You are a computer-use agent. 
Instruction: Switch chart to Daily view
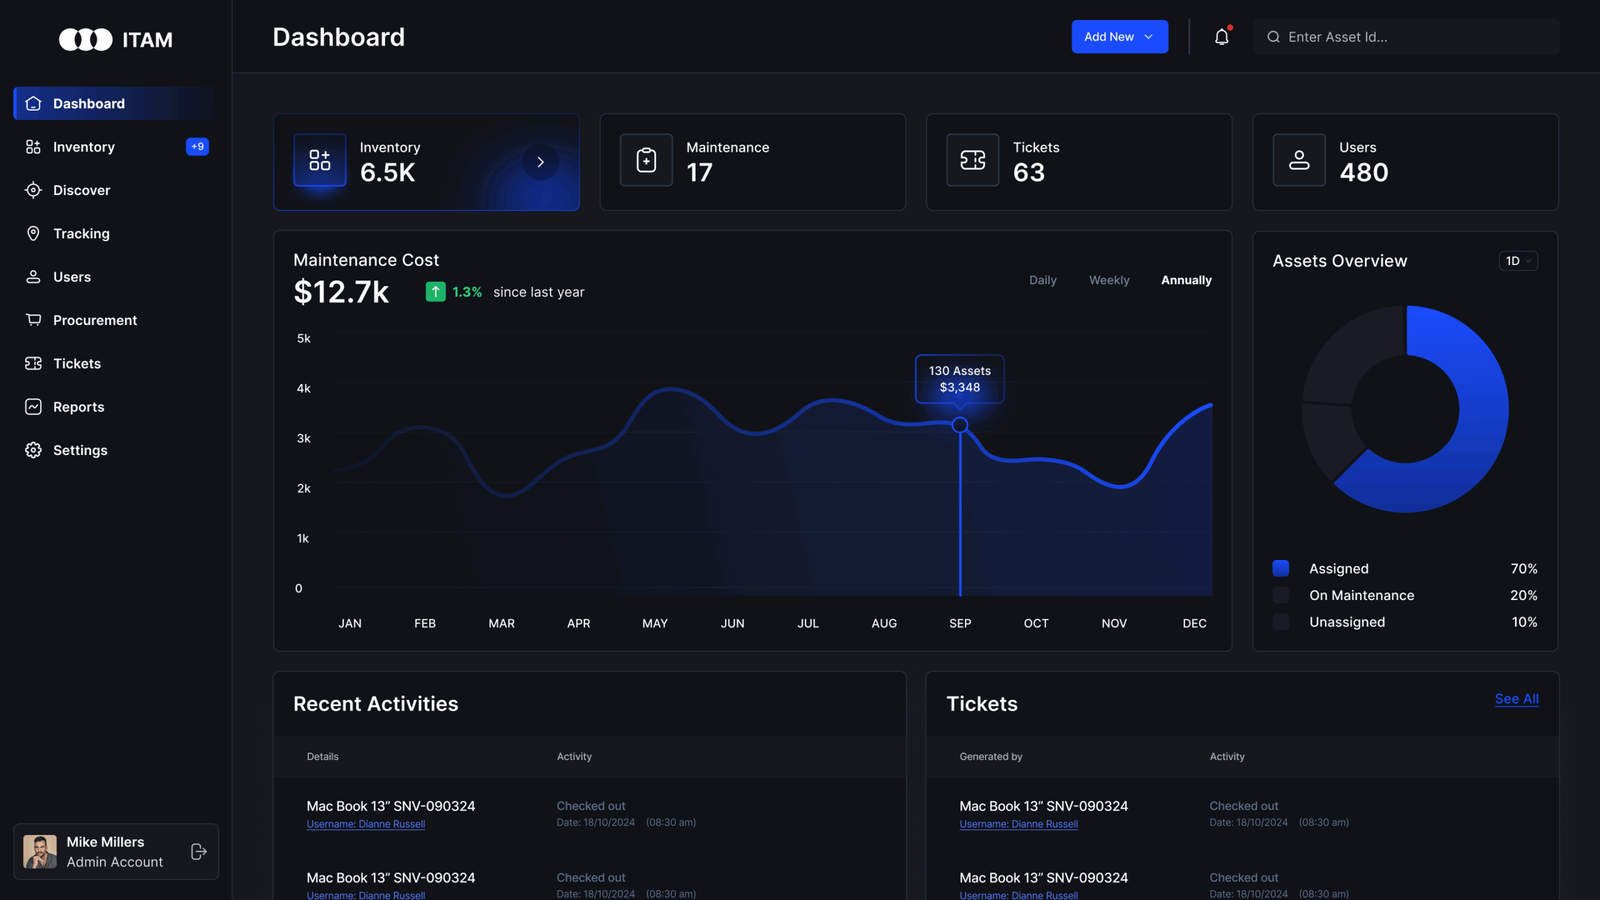pos(1042,280)
